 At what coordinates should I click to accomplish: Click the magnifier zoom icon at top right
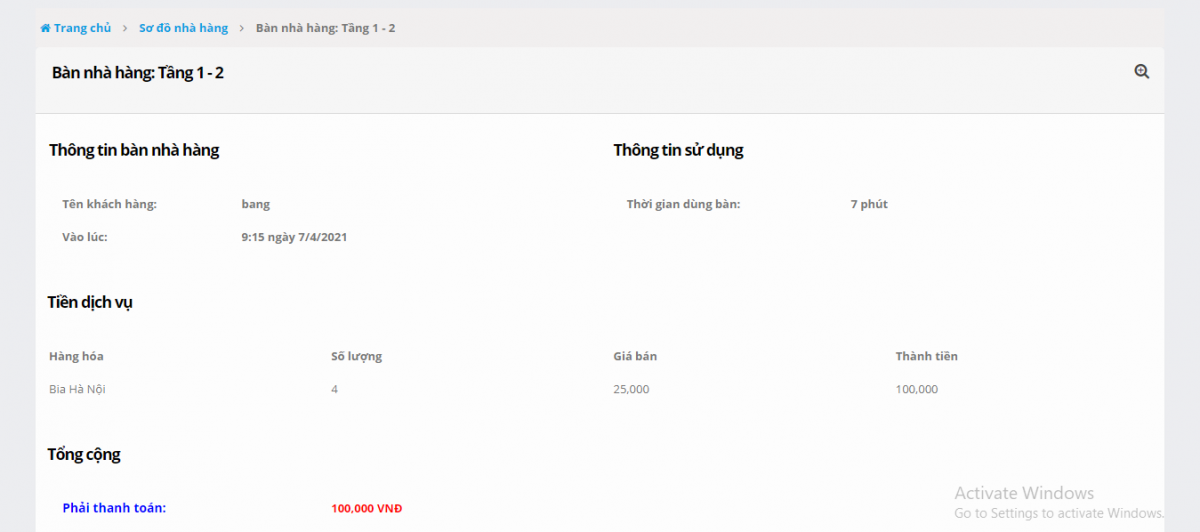coord(1141,72)
